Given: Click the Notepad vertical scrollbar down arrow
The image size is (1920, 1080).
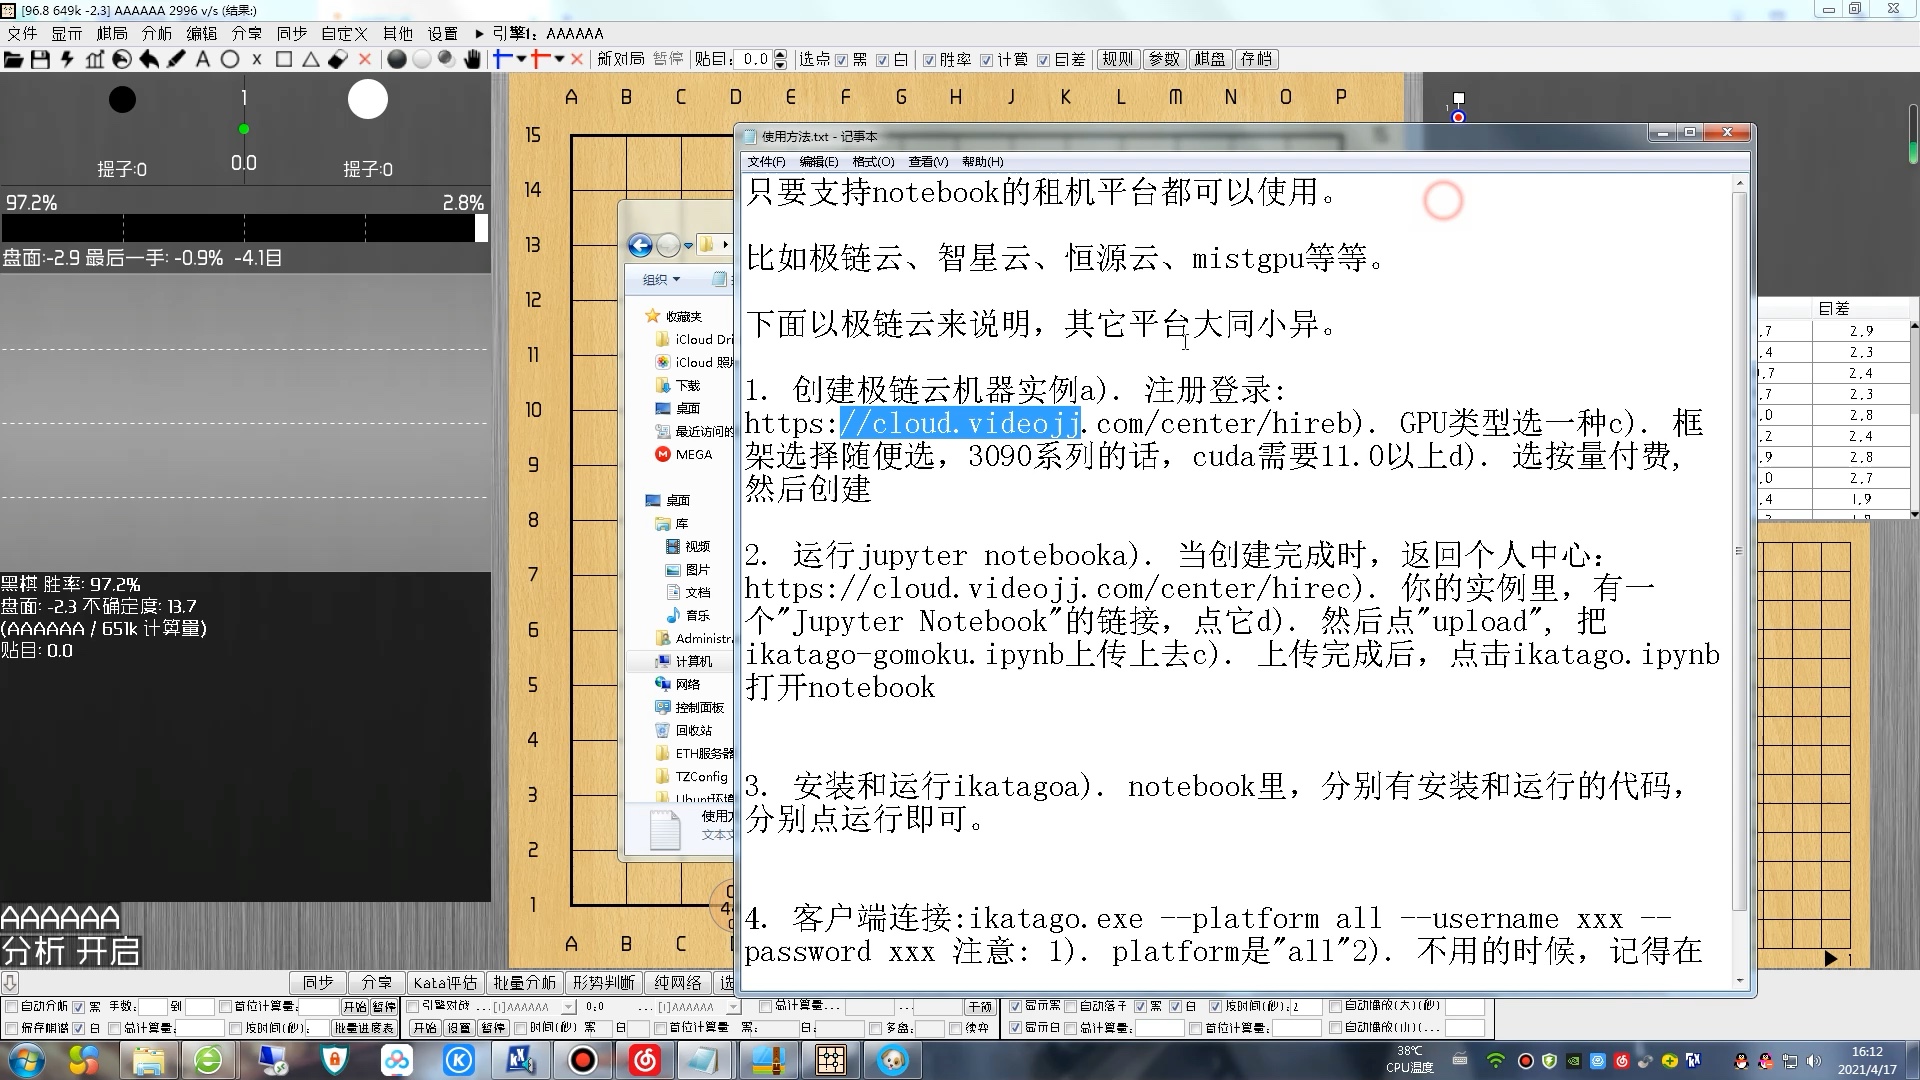Looking at the screenshot, I should pyautogui.click(x=1740, y=981).
